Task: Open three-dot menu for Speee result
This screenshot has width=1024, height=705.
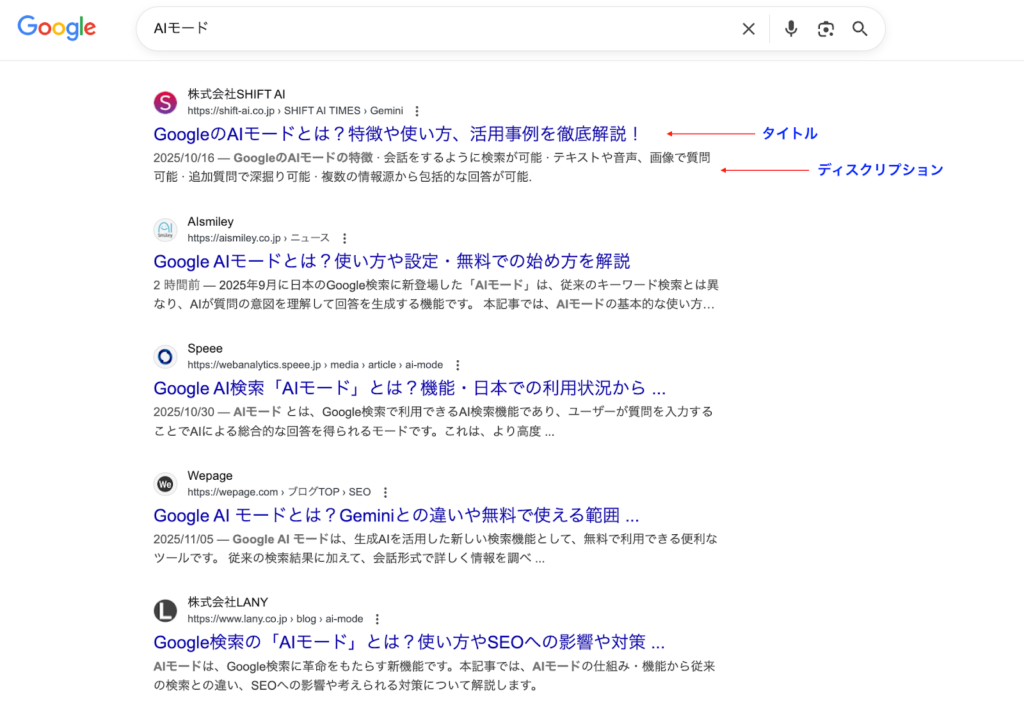Action: click(458, 366)
